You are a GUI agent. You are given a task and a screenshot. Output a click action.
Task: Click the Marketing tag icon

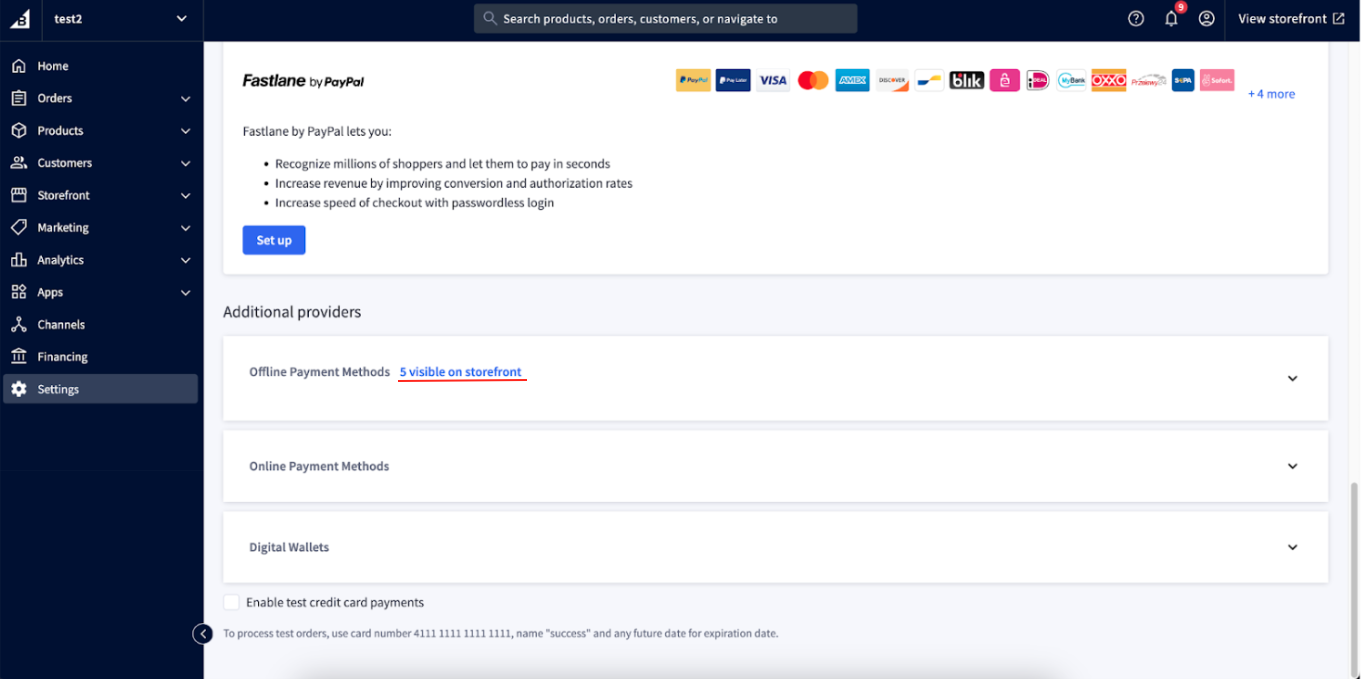[x=19, y=228]
